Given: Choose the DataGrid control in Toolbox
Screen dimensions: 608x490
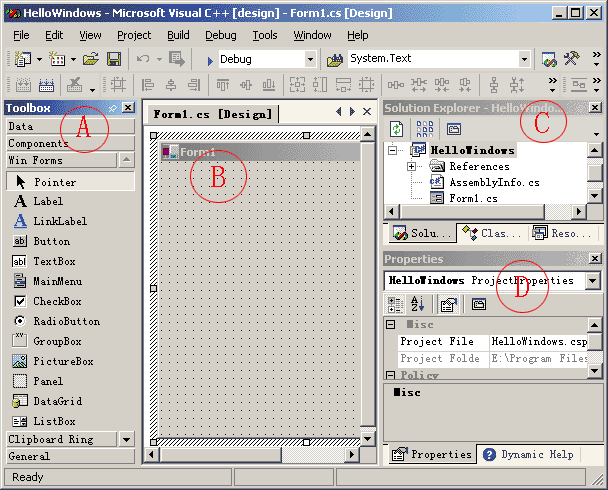Looking at the screenshot, I should [57, 401].
